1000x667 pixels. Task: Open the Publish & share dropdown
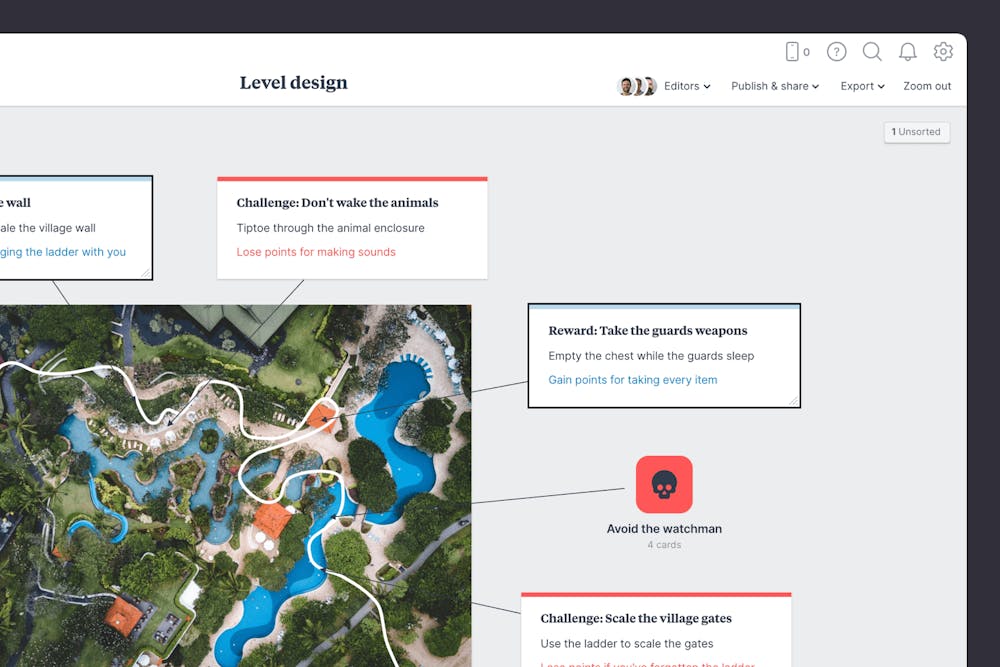[x=774, y=86]
